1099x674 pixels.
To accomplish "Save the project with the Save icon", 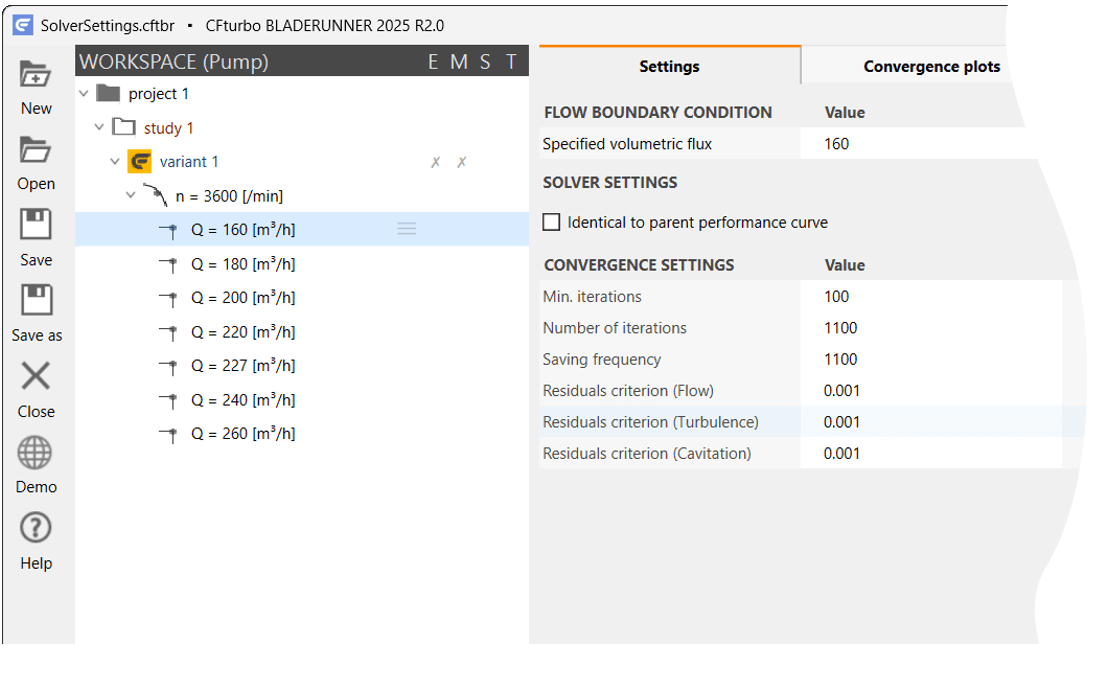I will 35,225.
